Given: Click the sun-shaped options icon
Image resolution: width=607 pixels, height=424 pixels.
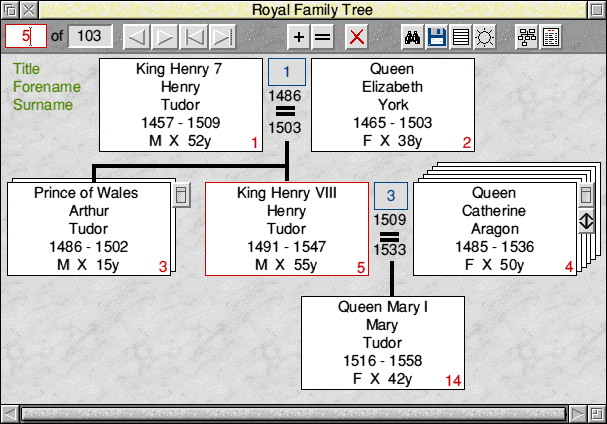Looking at the screenshot, I should (x=484, y=37).
